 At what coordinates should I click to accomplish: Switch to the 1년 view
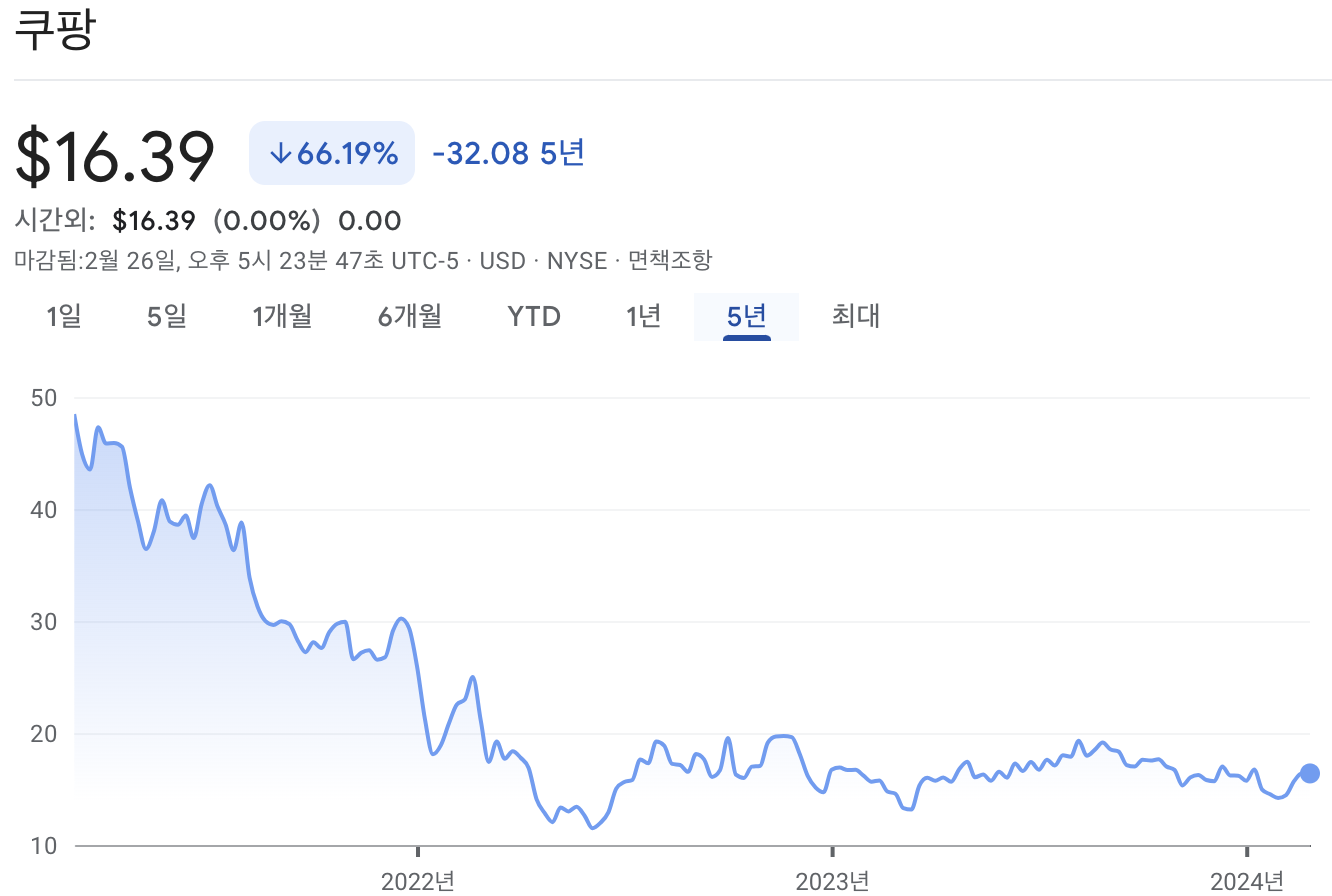pos(643,316)
